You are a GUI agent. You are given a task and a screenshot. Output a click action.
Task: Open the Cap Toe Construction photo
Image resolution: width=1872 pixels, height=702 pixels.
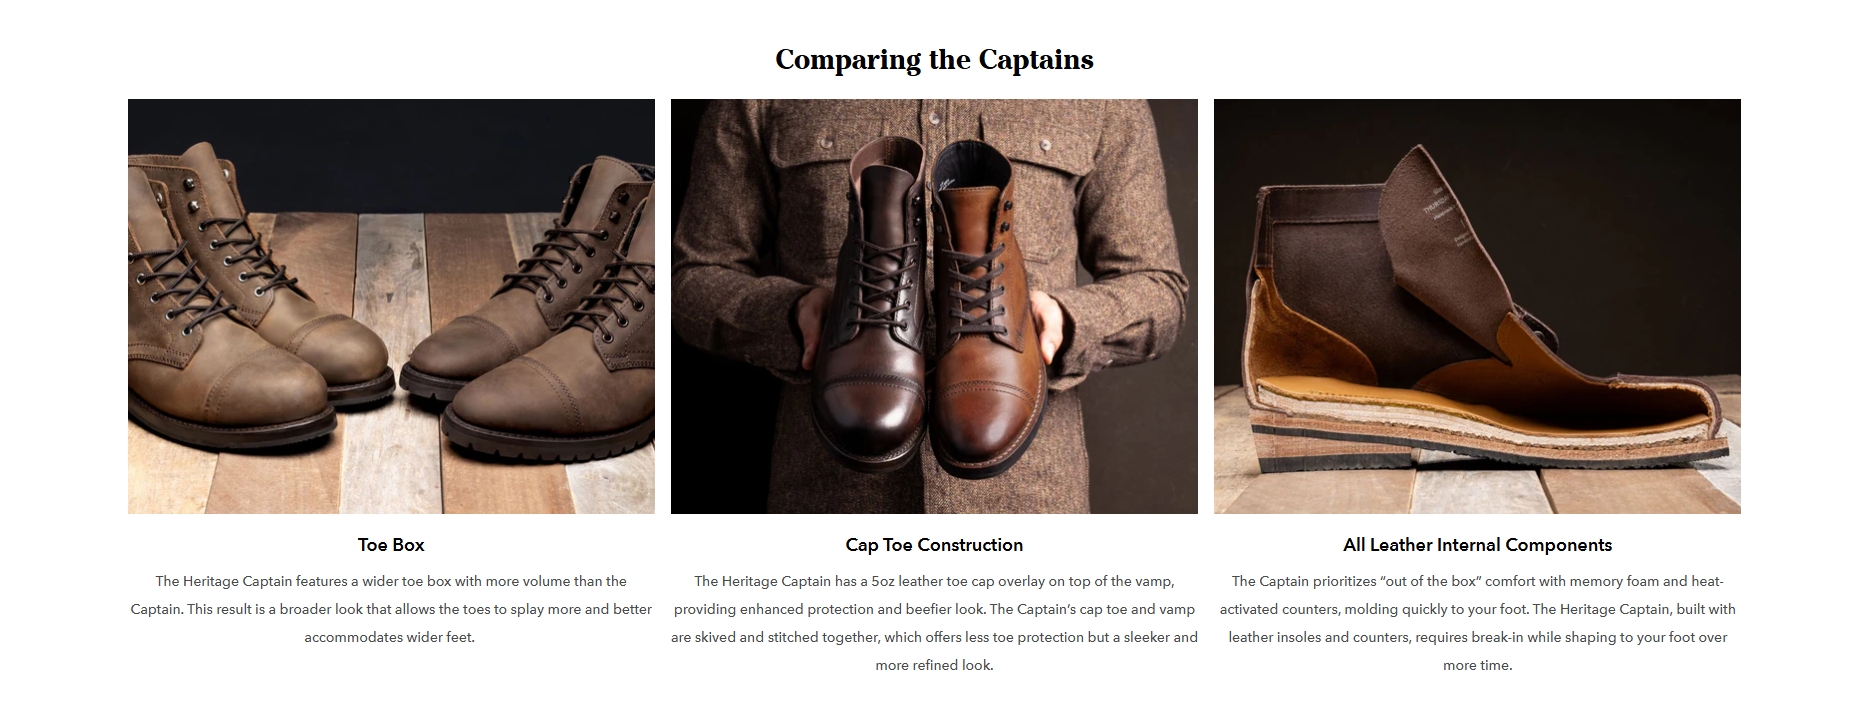click(x=934, y=306)
